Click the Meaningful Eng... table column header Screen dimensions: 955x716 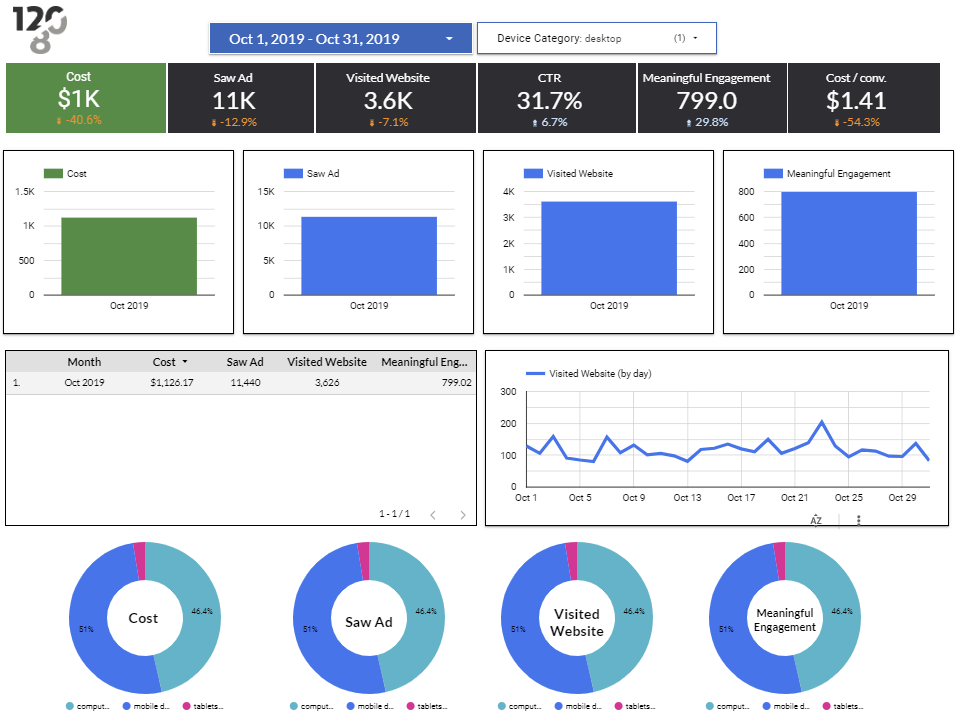pos(425,362)
